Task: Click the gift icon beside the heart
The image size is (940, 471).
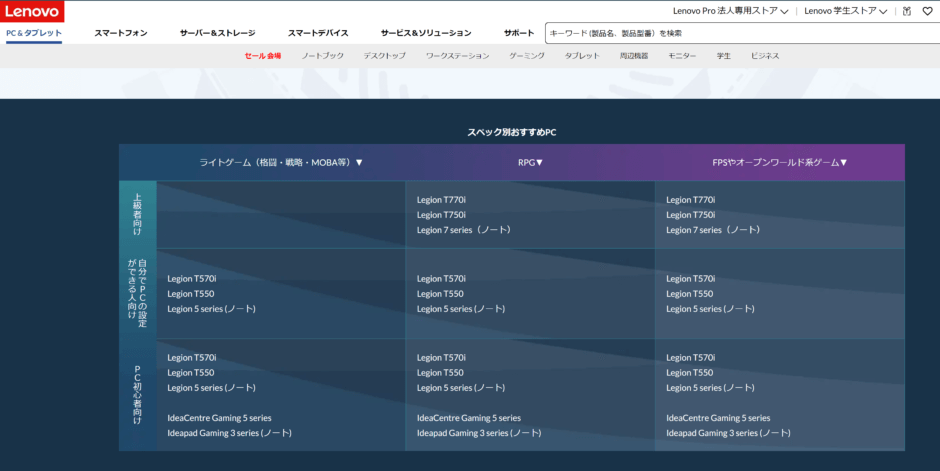Action: click(906, 11)
